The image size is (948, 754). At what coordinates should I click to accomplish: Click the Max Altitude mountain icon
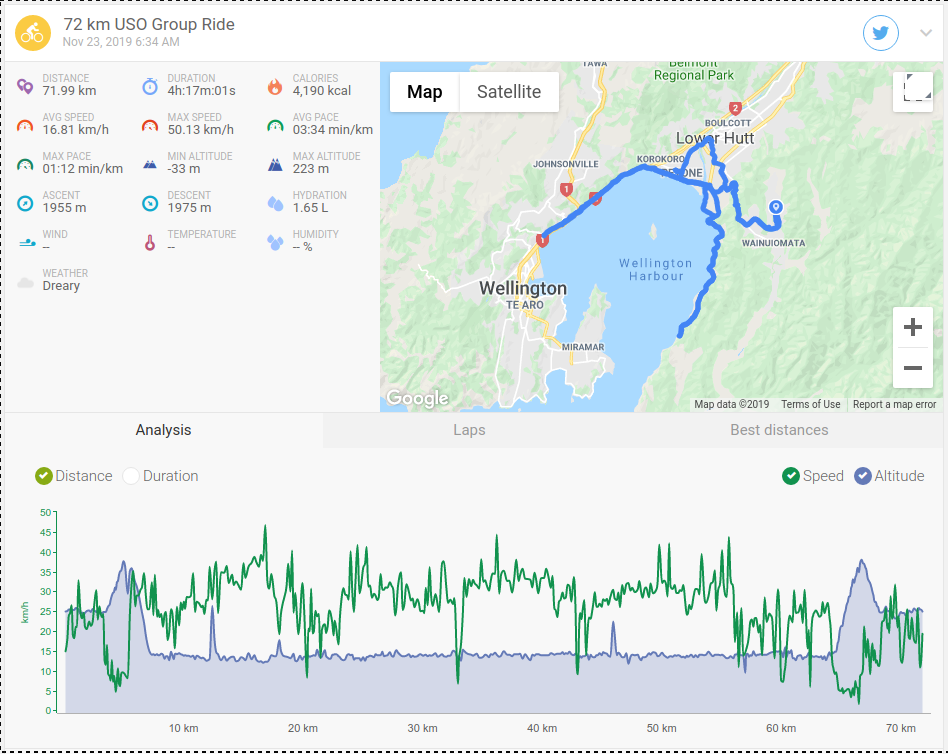point(275,164)
